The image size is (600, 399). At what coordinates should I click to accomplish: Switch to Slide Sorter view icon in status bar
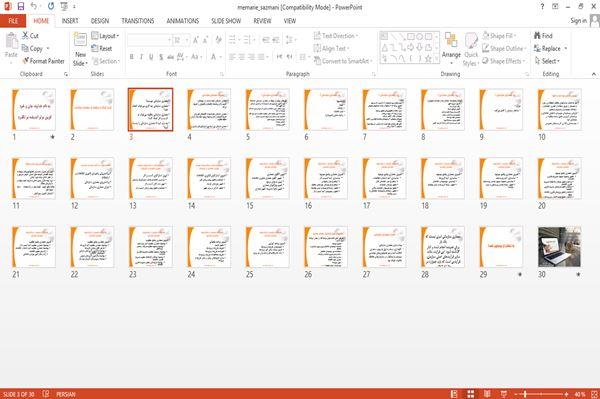coord(471,394)
